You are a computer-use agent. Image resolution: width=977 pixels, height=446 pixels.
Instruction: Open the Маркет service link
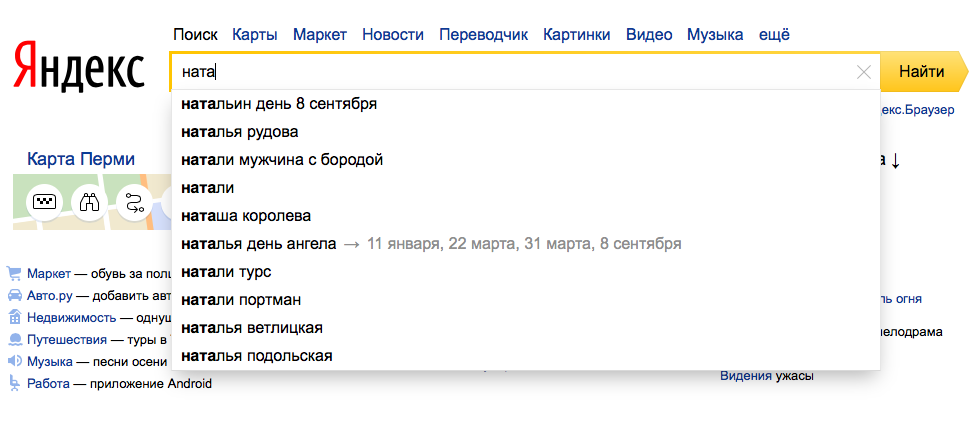(x=49, y=273)
